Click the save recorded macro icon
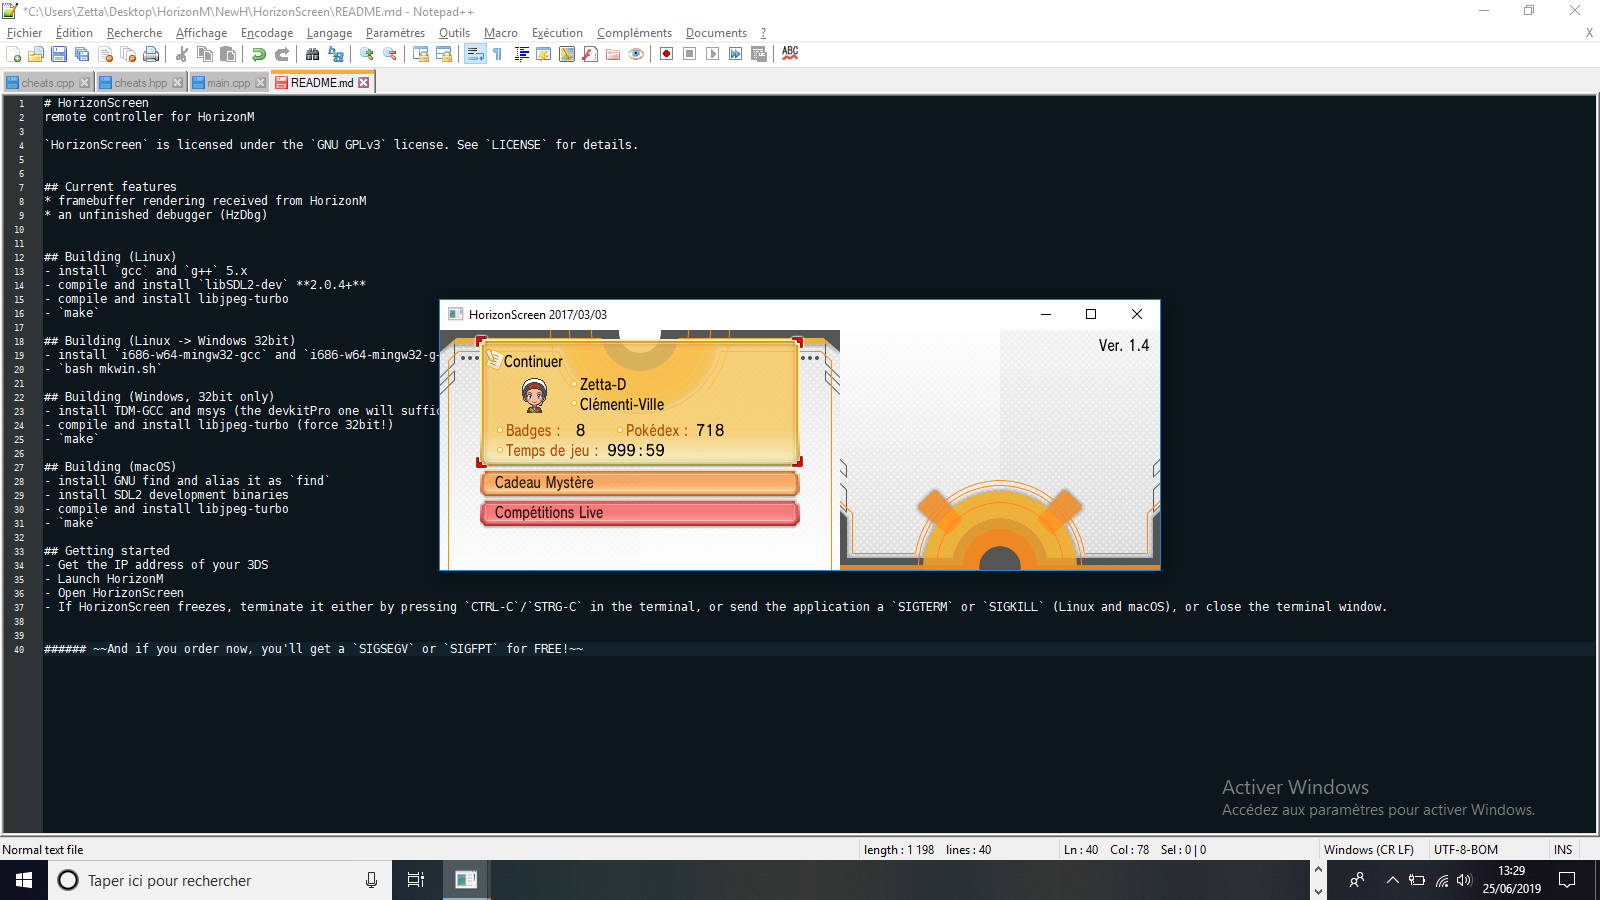The width and height of the screenshot is (1600, 900). pos(759,54)
